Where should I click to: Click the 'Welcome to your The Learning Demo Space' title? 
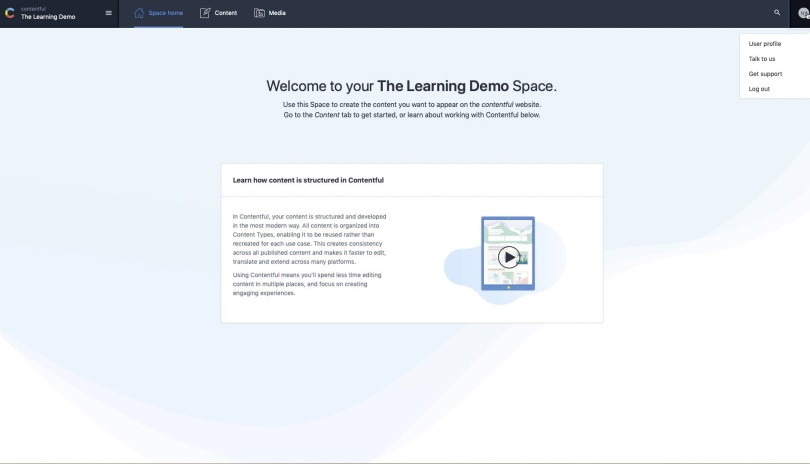[411, 86]
